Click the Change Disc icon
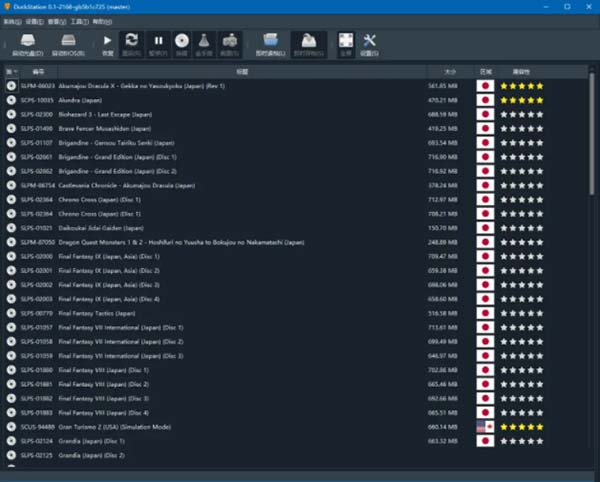This screenshot has width=600, height=482. coord(182,42)
